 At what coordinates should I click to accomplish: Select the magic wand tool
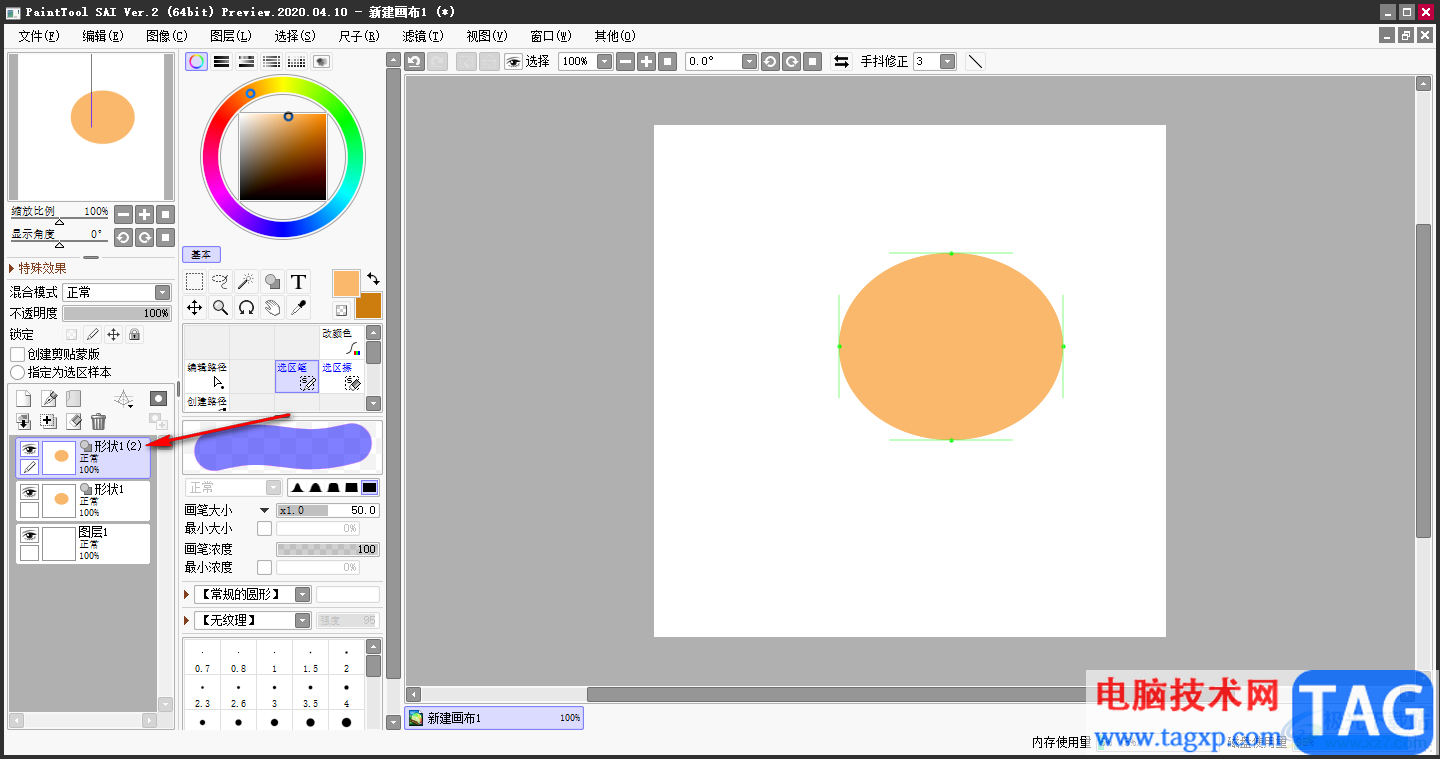click(246, 282)
